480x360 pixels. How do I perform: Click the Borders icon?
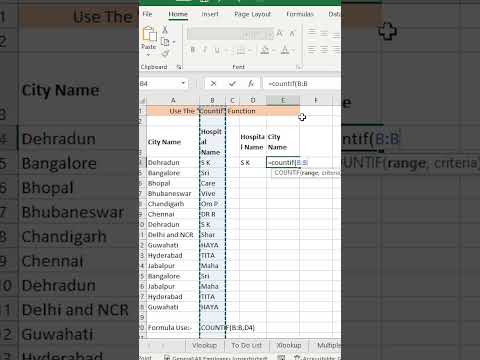tap(241, 51)
